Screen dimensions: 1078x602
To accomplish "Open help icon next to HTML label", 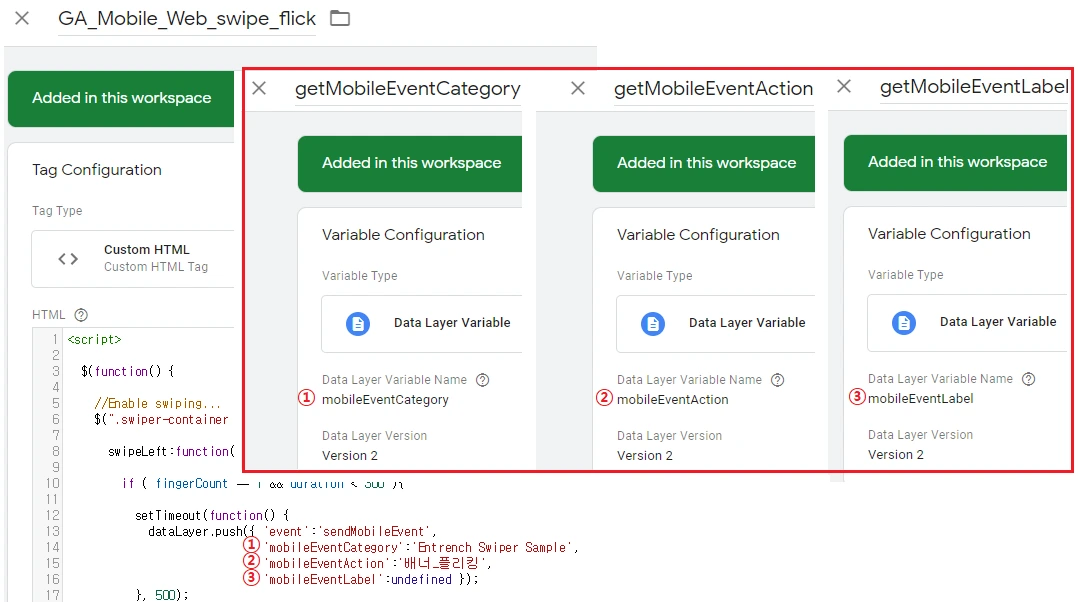I will pyautogui.click(x=81, y=315).
